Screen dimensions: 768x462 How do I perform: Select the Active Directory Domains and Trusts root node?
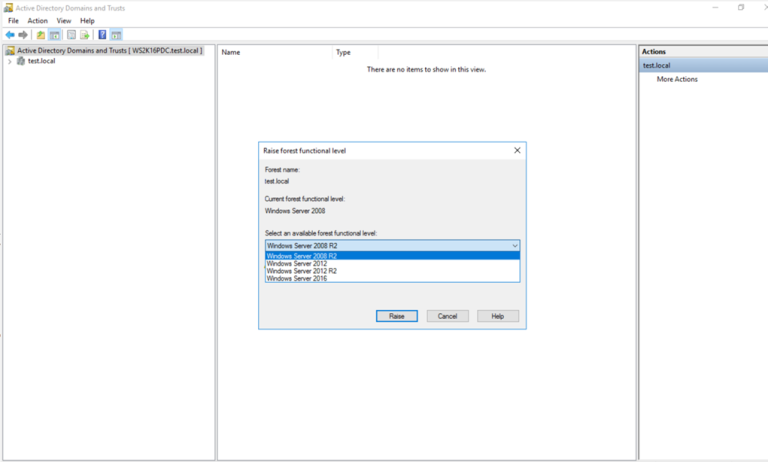pyautogui.click(x=108, y=50)
